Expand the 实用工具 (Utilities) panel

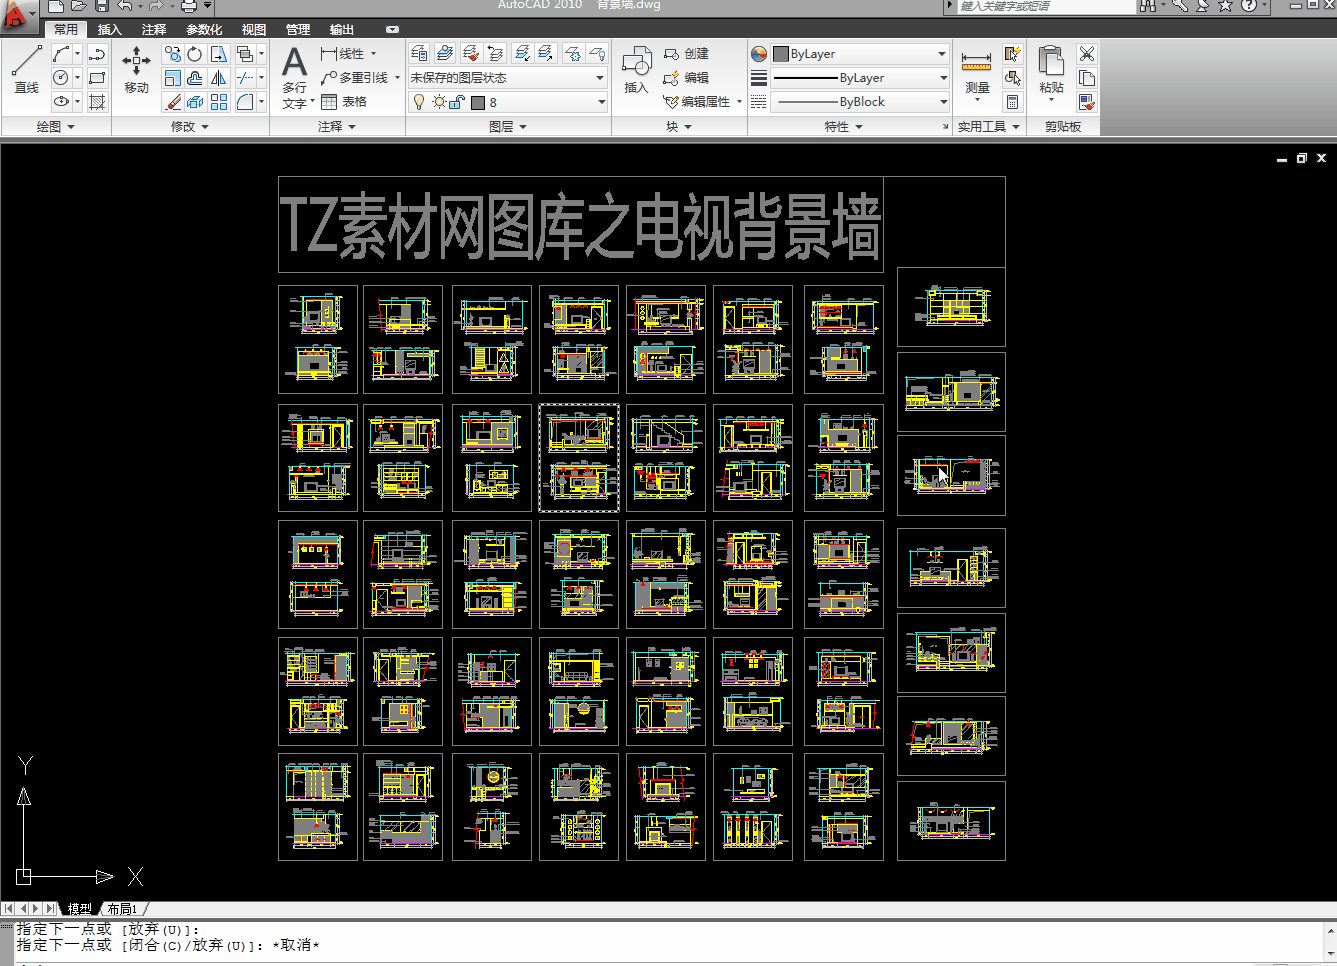point(989,127)
